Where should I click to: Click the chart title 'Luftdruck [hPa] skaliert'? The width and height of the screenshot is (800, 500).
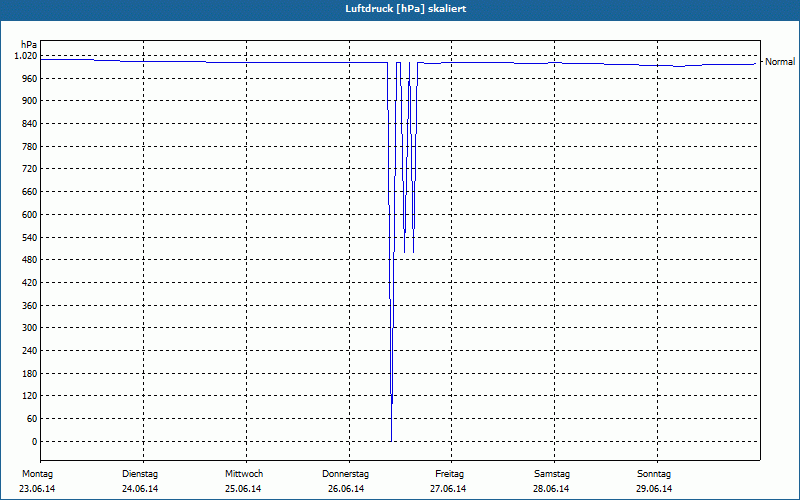[406, 9]
